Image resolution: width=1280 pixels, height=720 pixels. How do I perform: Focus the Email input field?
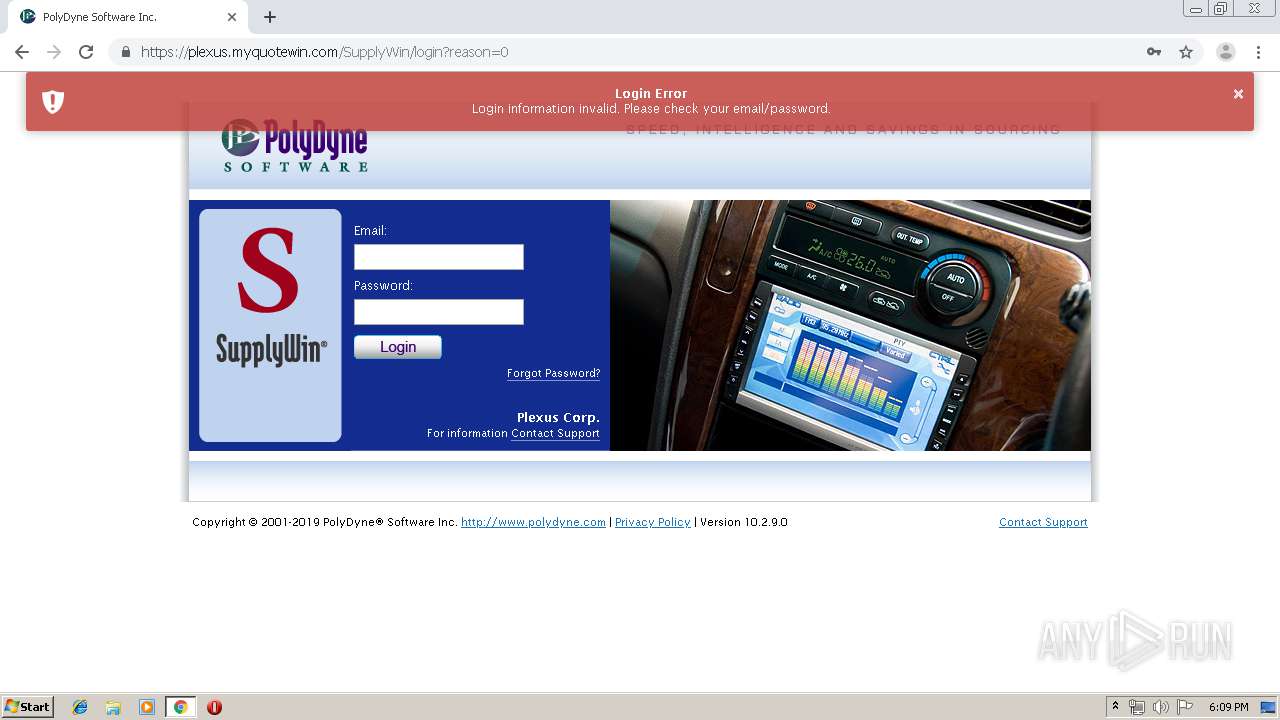tap(438, 257)
